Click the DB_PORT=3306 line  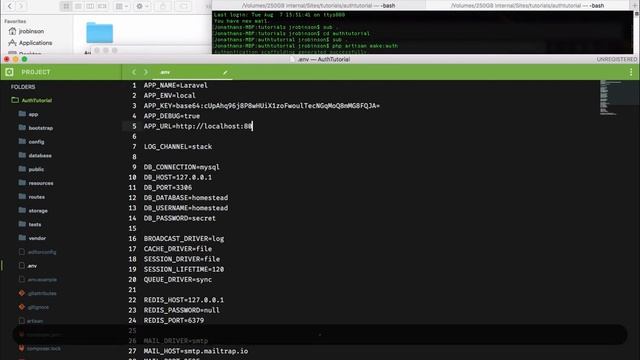point(168,187)
